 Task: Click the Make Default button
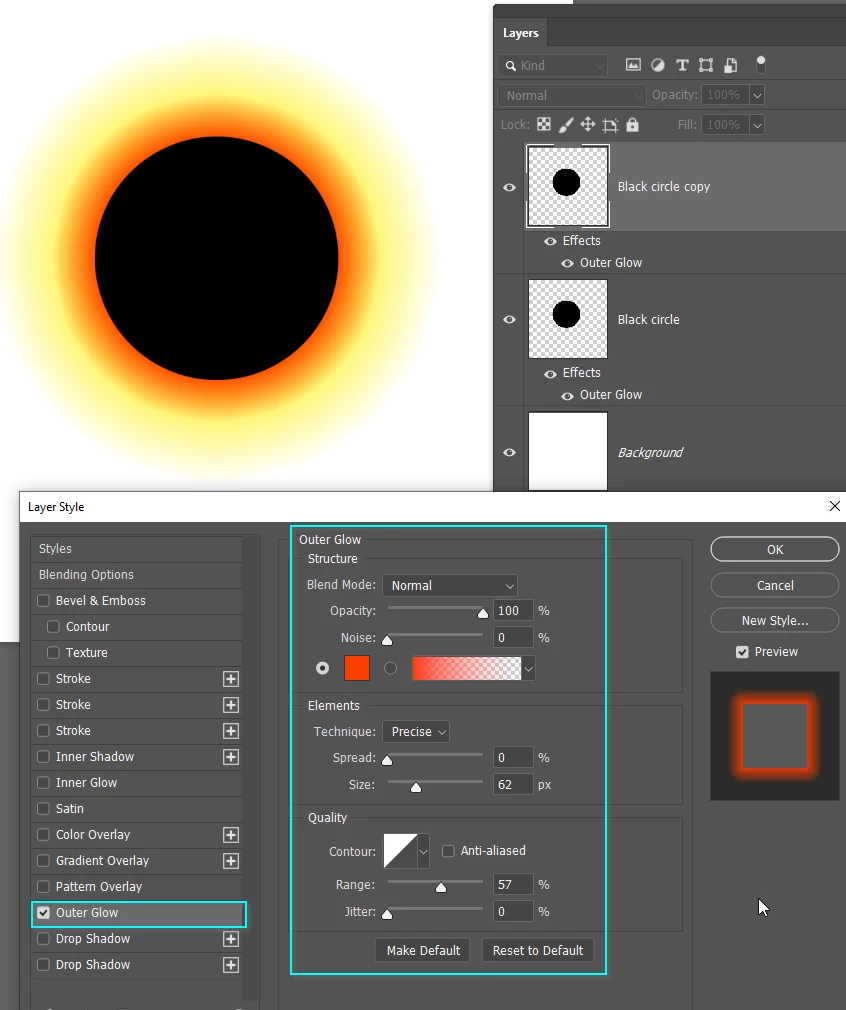(x=423, y=951)
